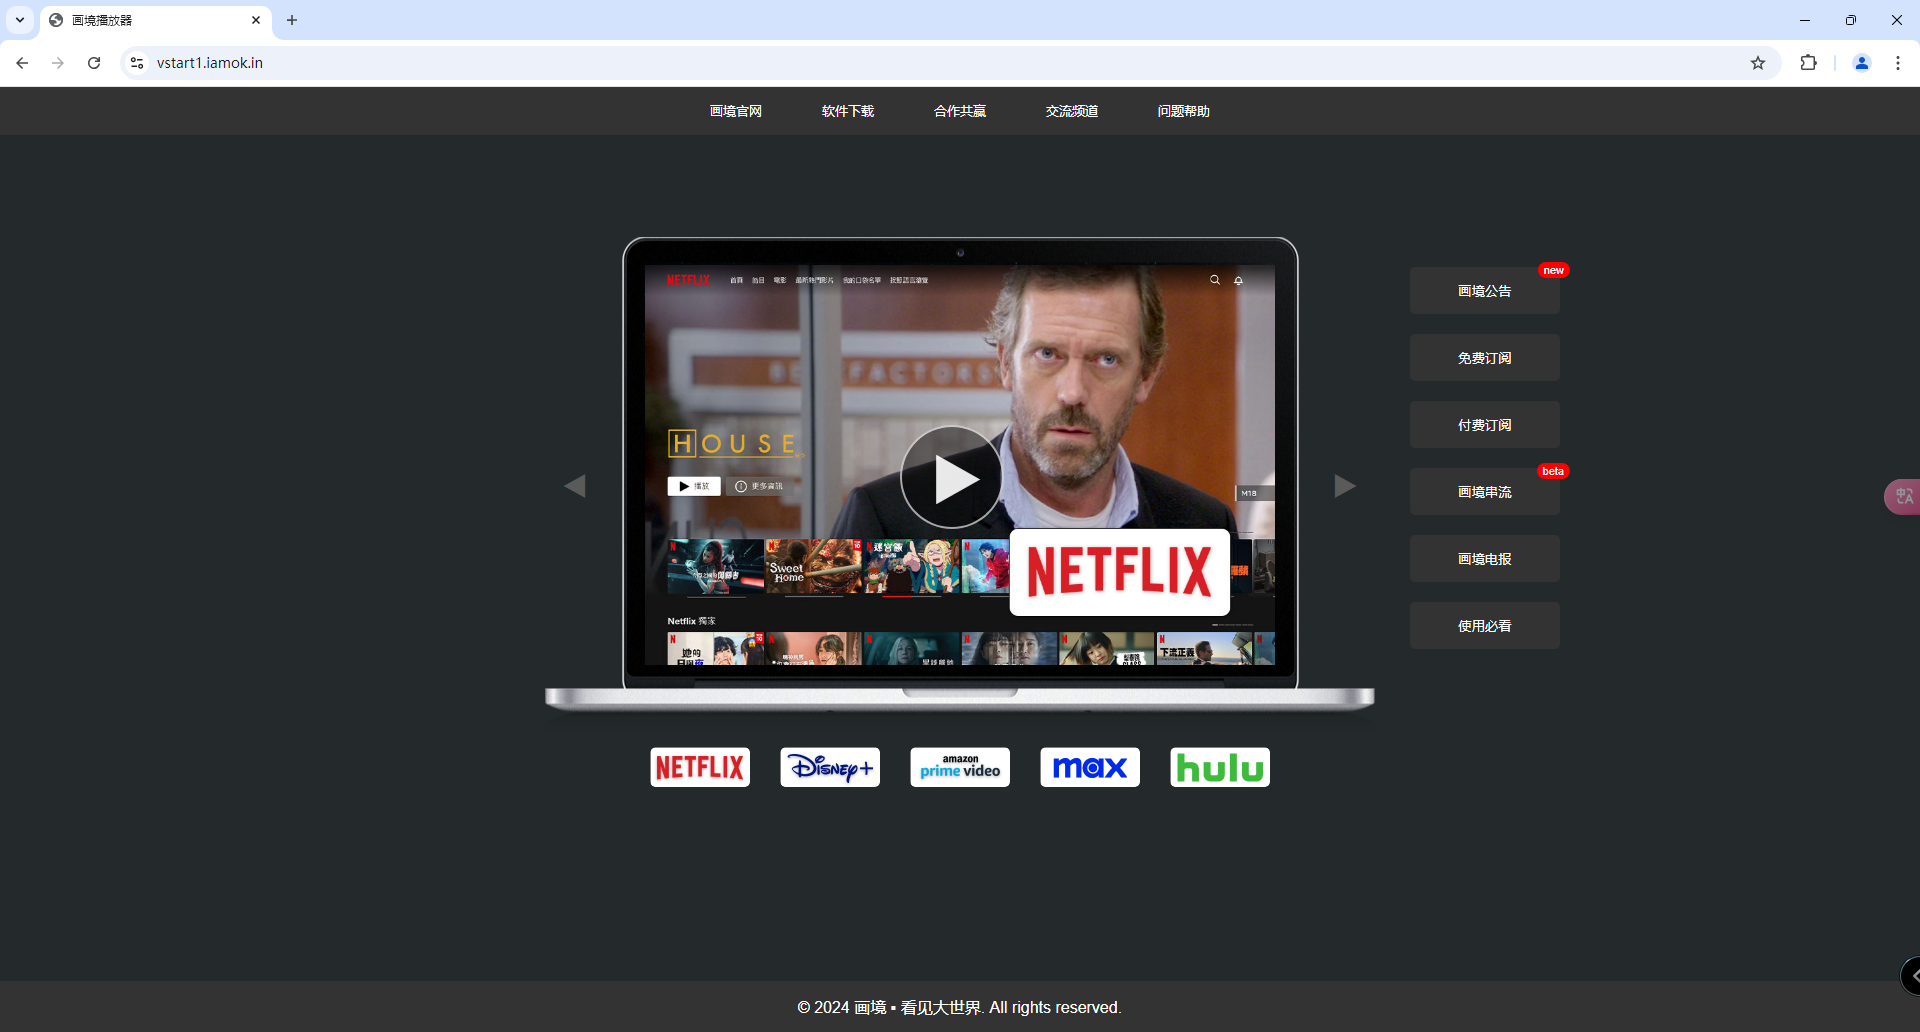Open the 交流频道 menu item

[1071, 111]
